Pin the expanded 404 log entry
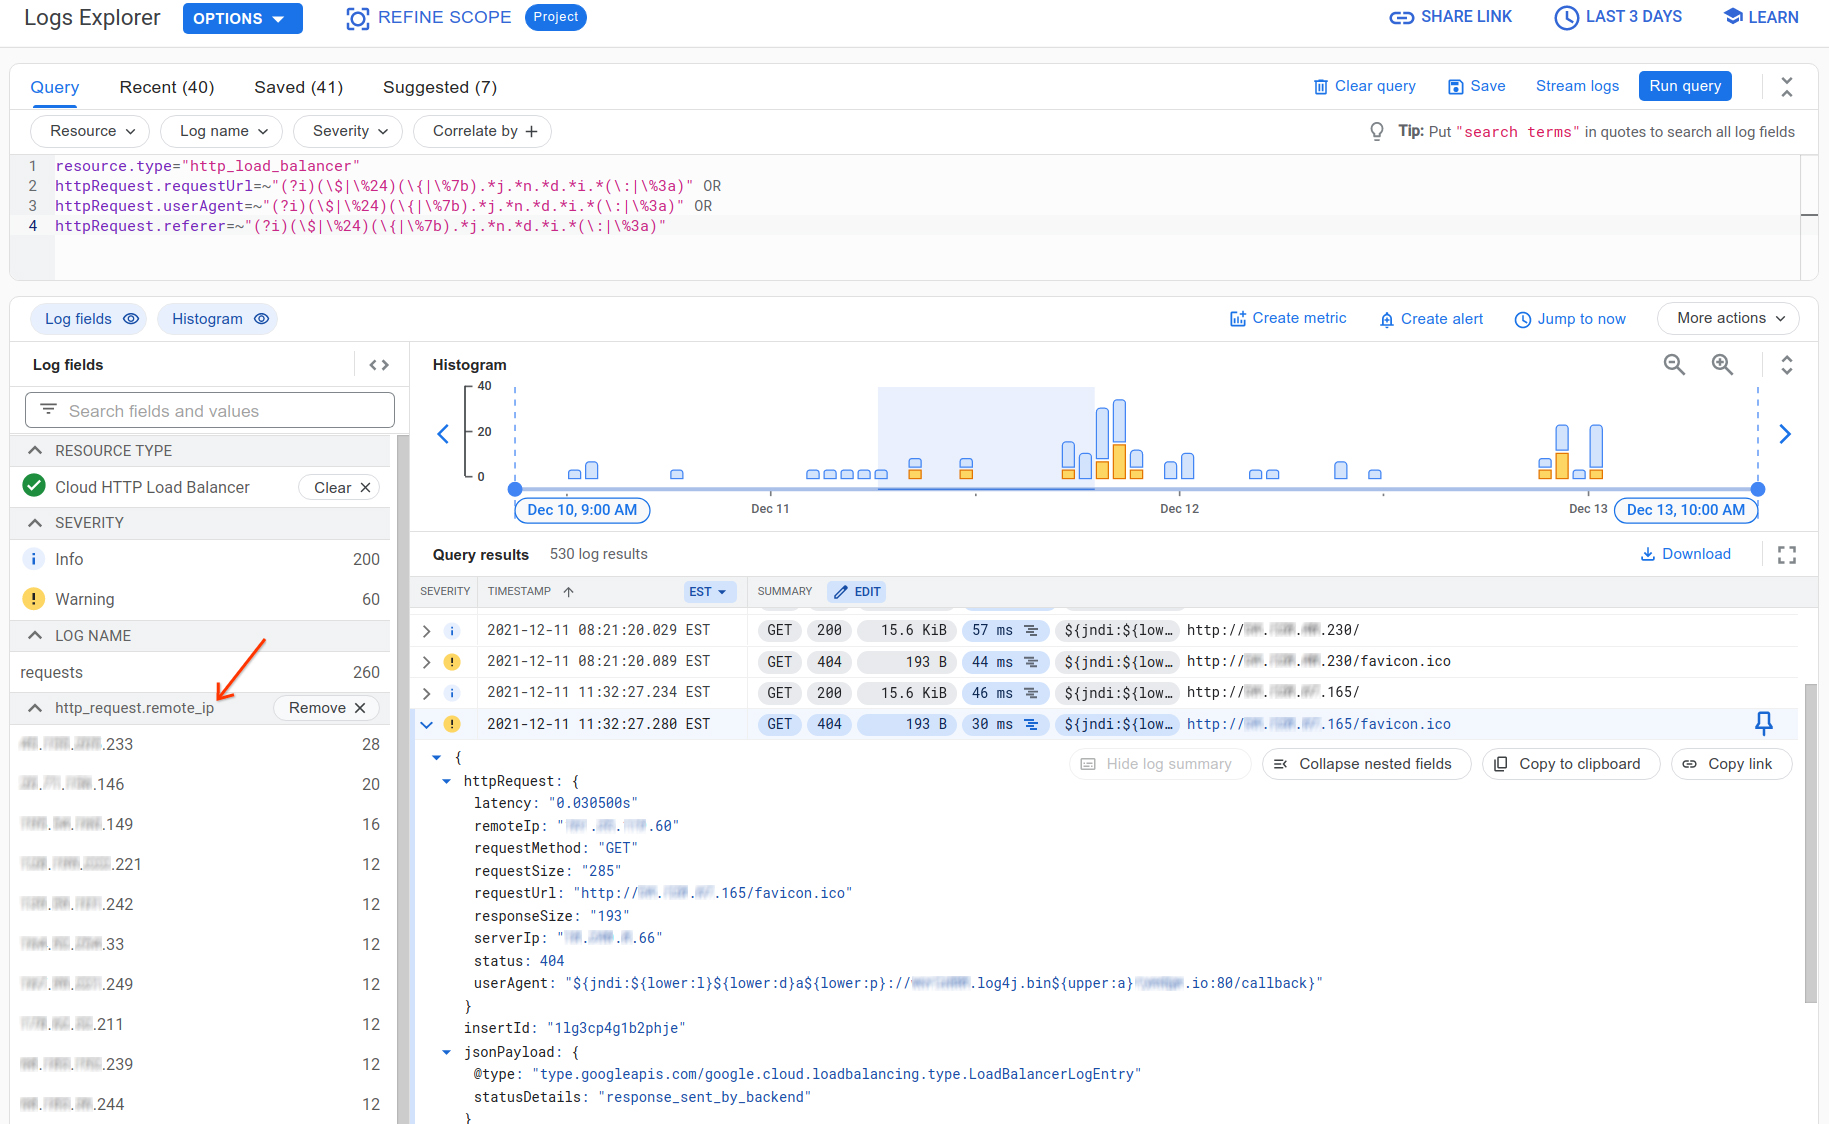The height and width of the screenshot is (1124, 1829). 1763,723
